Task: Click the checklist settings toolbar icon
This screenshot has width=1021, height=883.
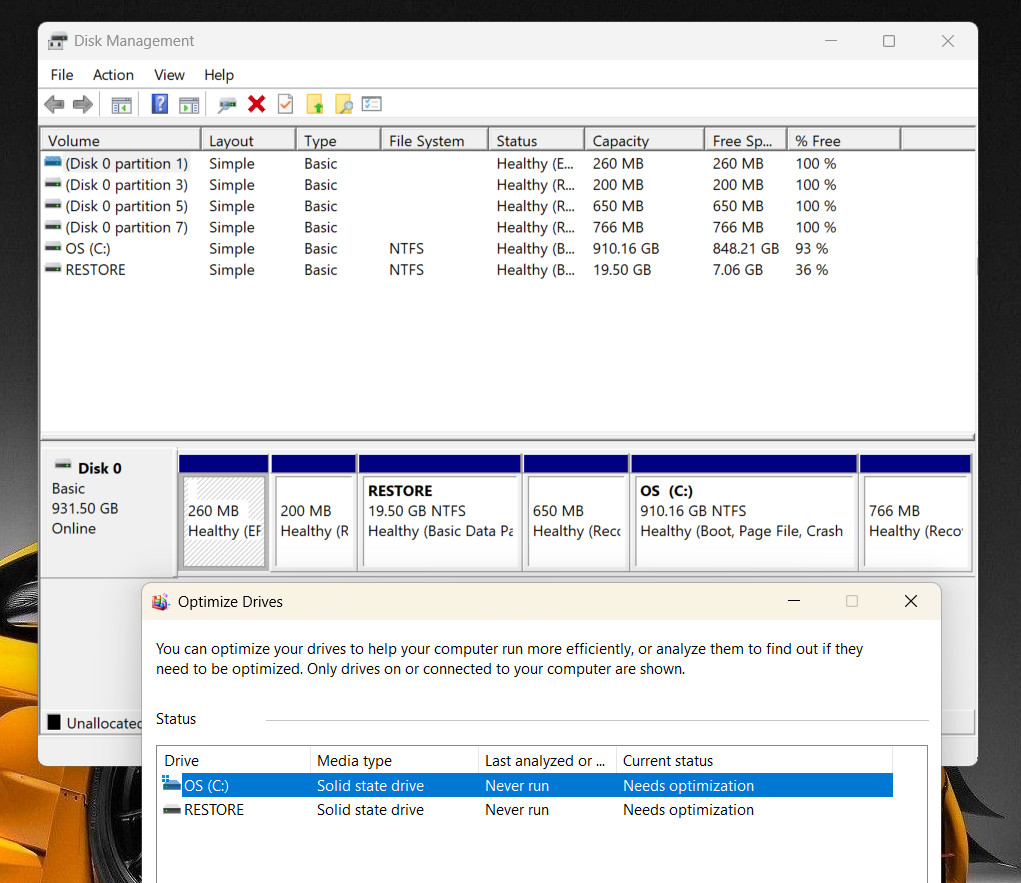Action: point(372,104)
